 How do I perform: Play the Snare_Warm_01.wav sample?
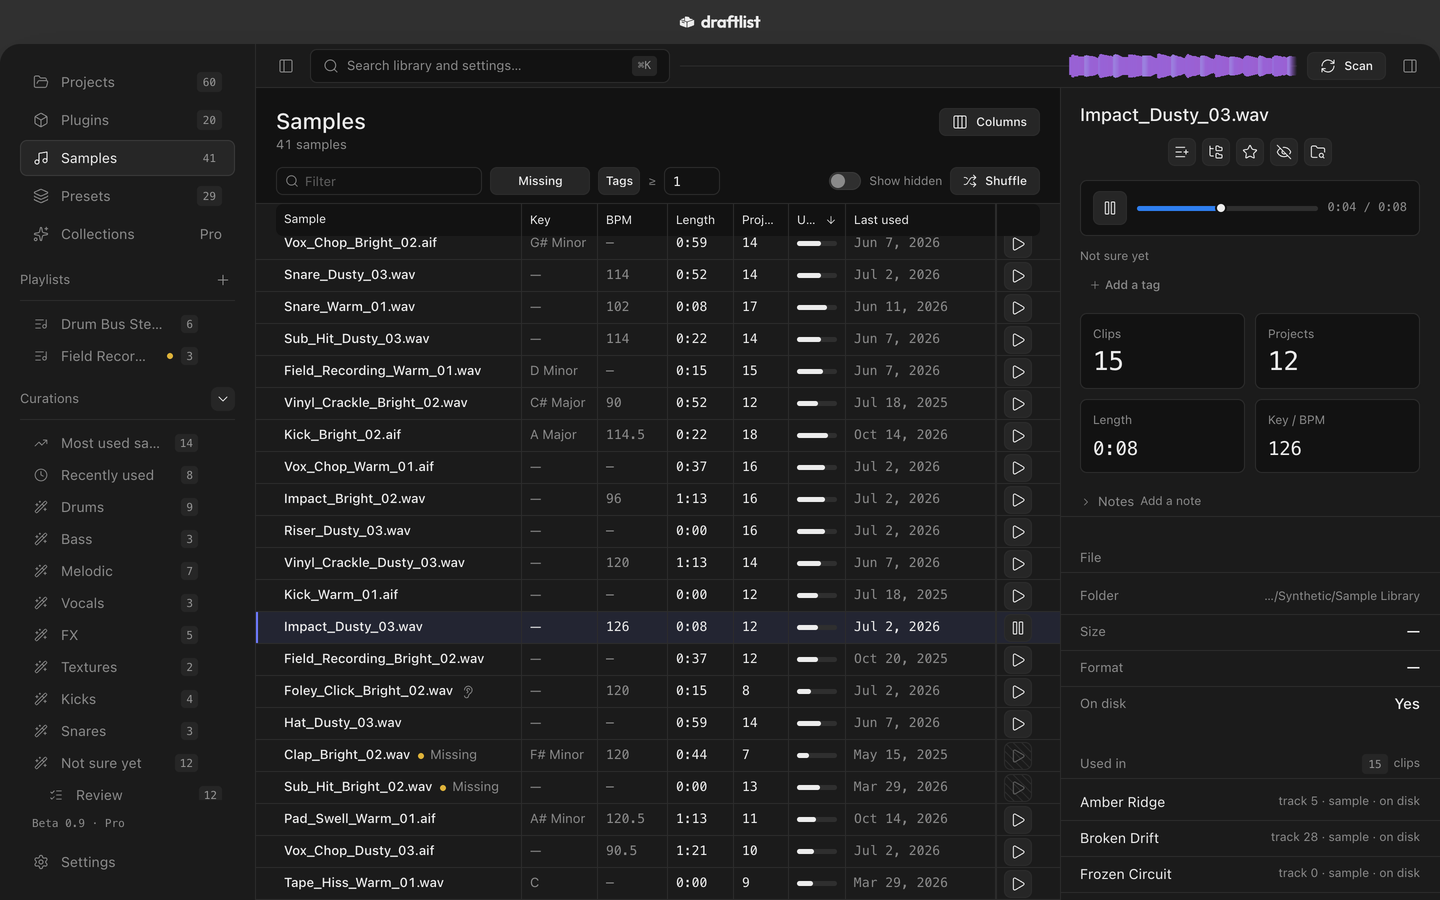point(1018,308)
